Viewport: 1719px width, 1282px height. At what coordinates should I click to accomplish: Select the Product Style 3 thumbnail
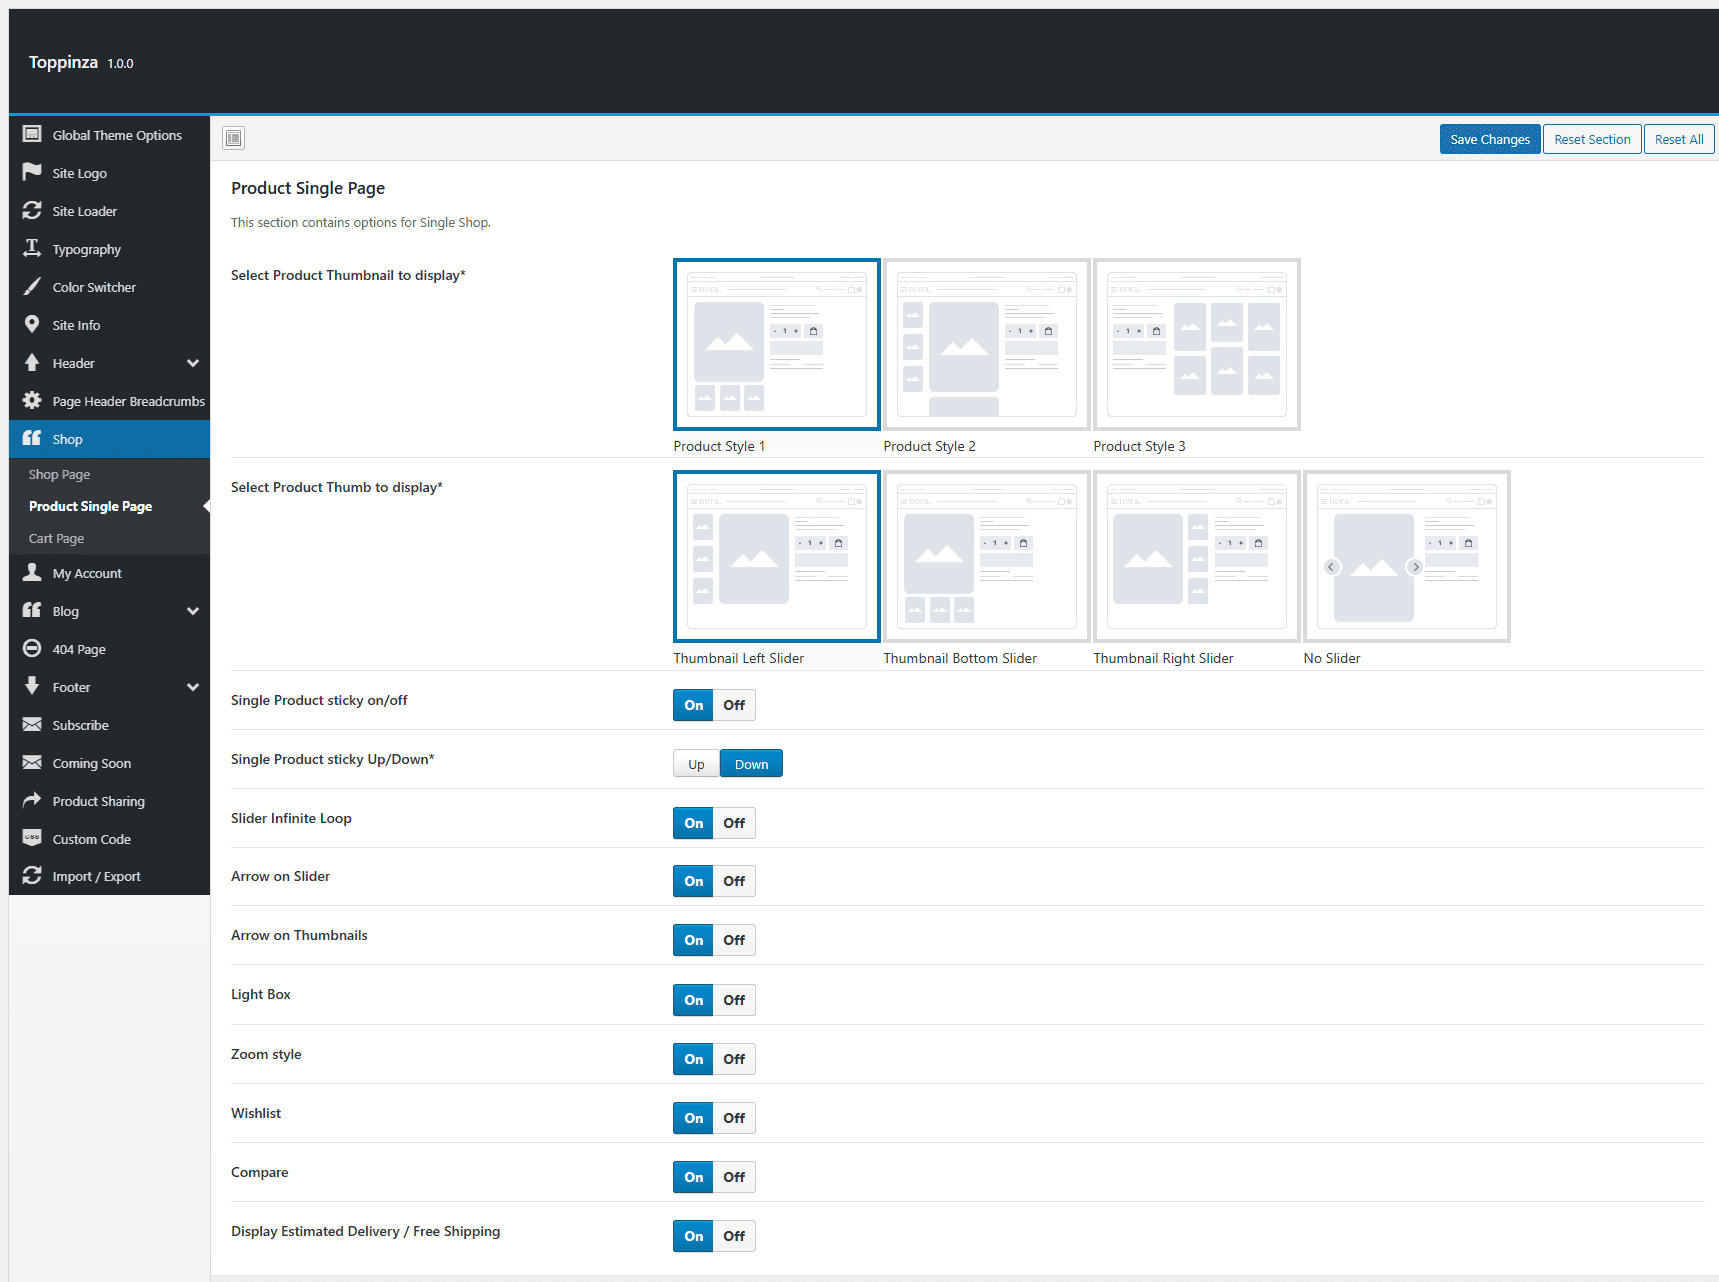point(1197,345)
